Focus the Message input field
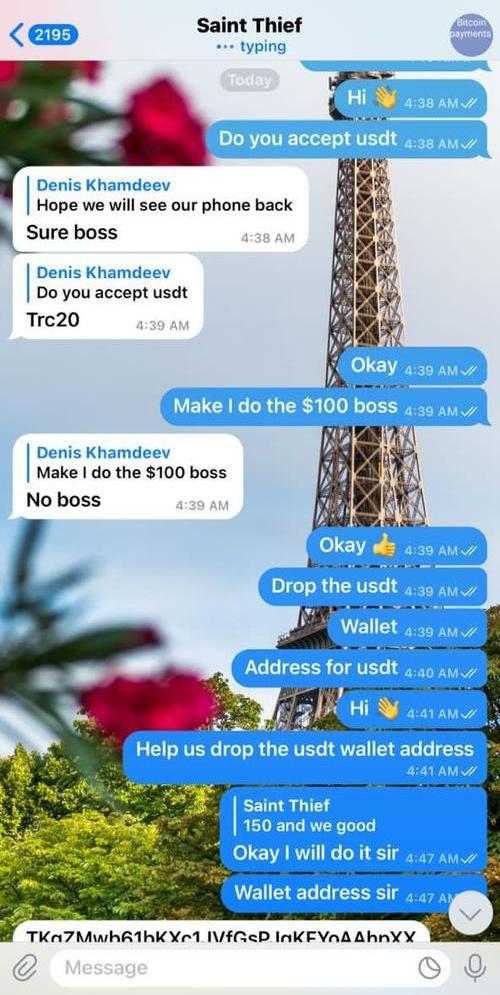This screenshot has width=500, height=995. tap(249, 968)
